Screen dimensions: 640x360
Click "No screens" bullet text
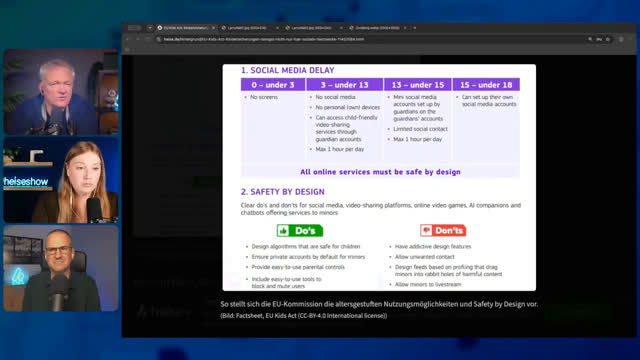coord(264,97)
